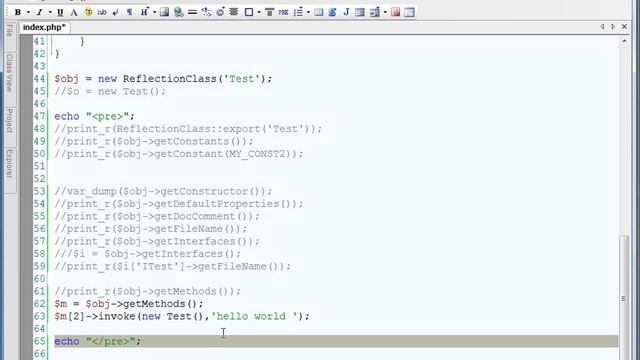The image size is (640, 360).
Task: Click line number 66 in gutter
Action: pyautogui.click(x=40, y=354)
